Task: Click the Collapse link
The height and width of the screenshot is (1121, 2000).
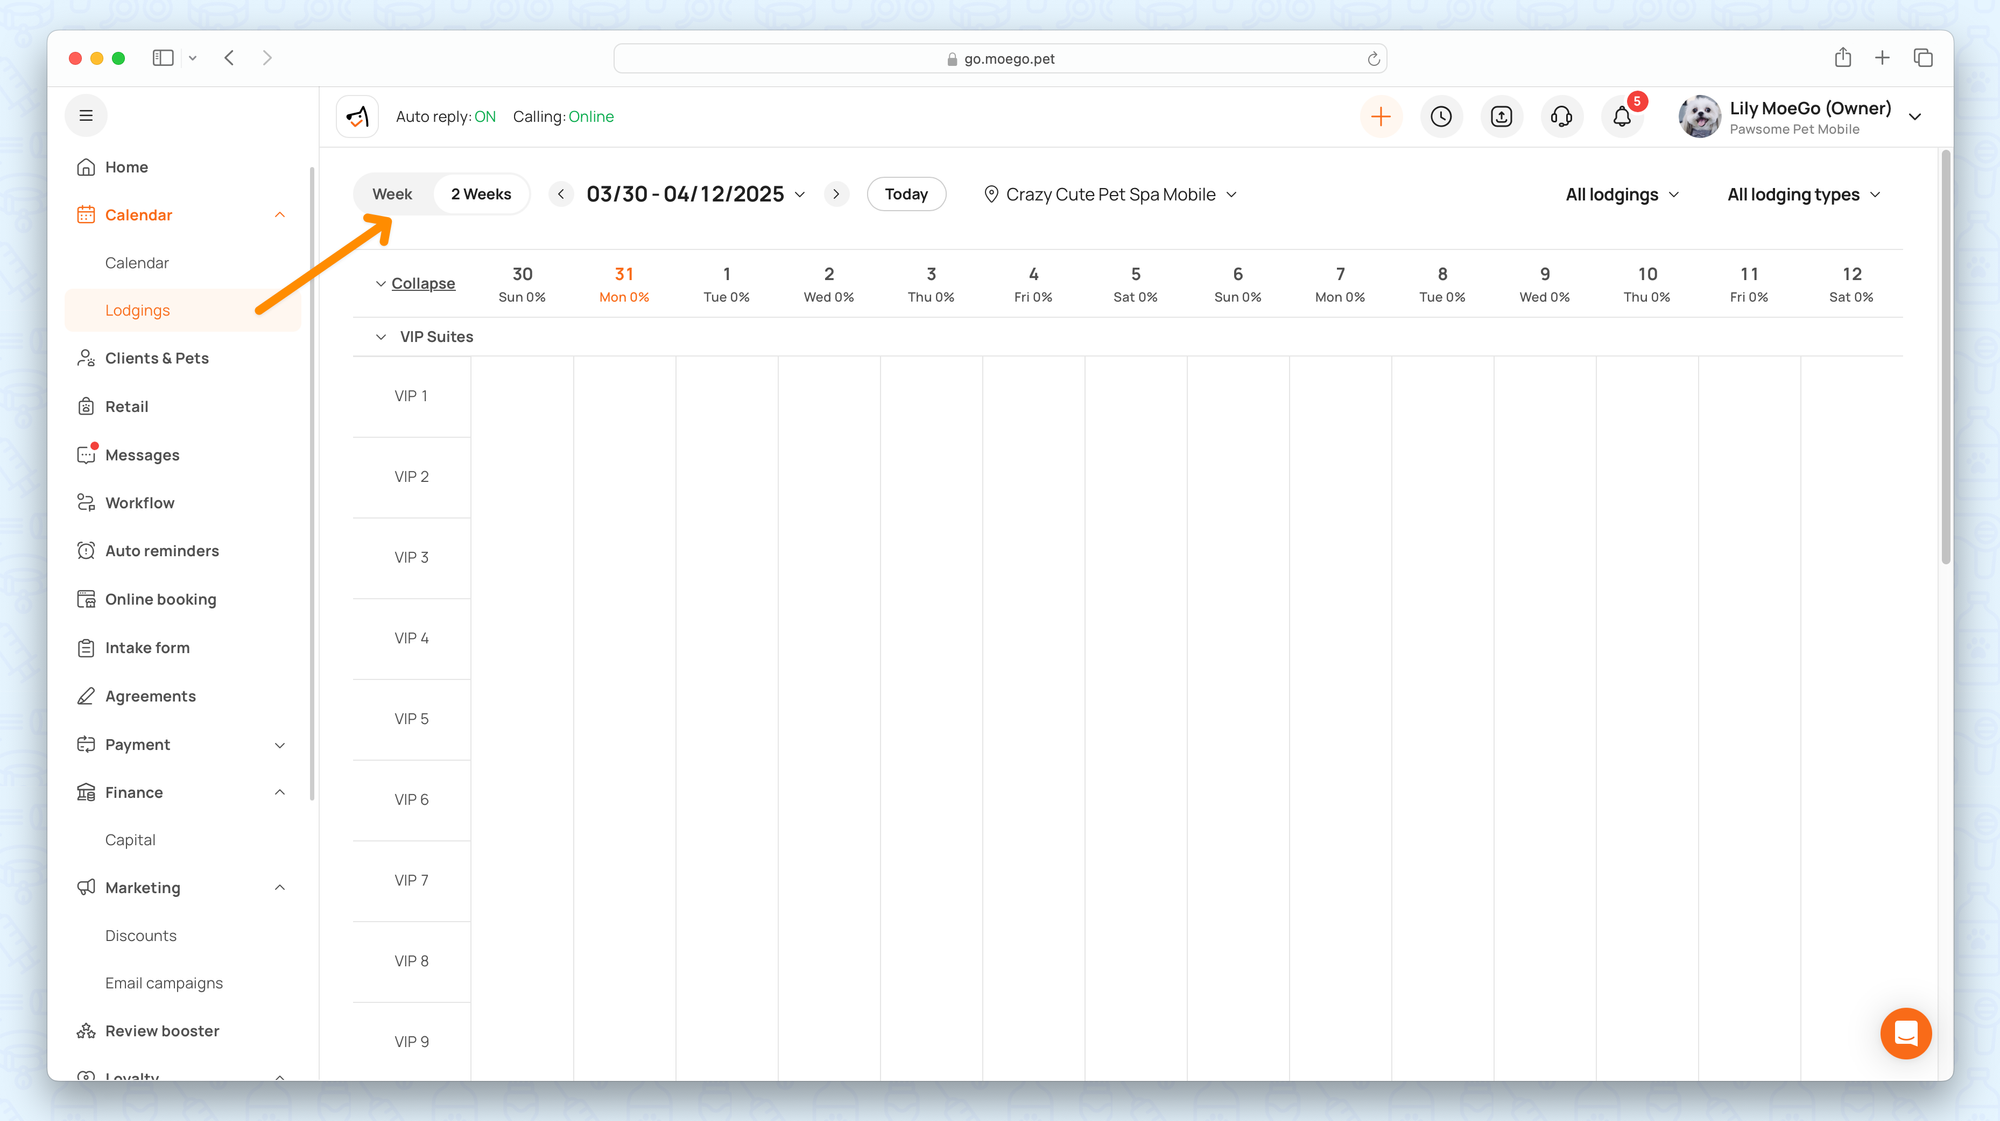Action: tap(423, 284)
